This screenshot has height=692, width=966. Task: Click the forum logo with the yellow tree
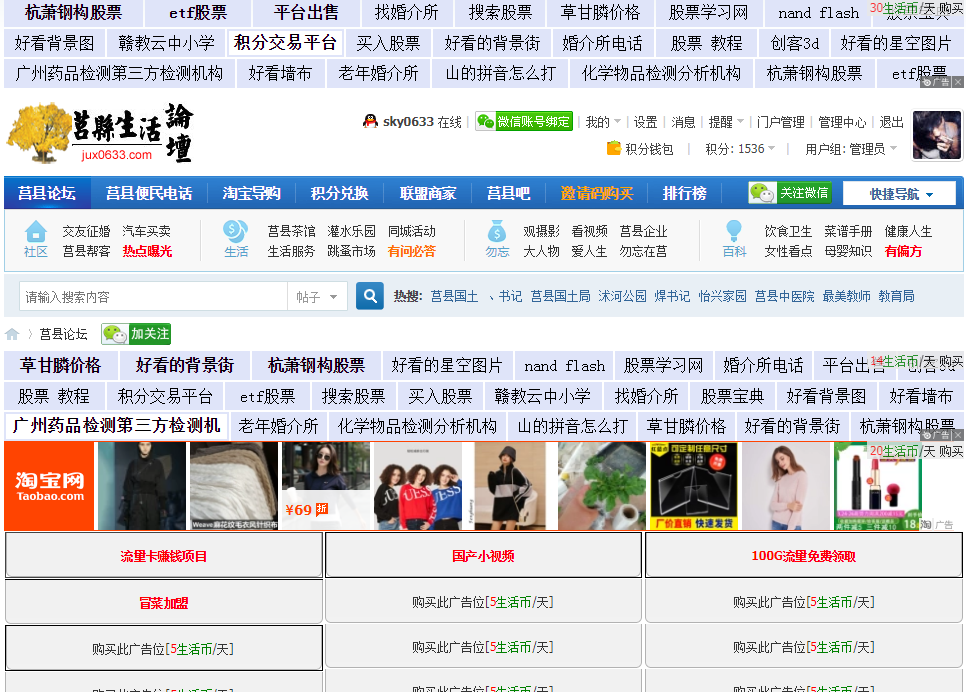[100, 134]
